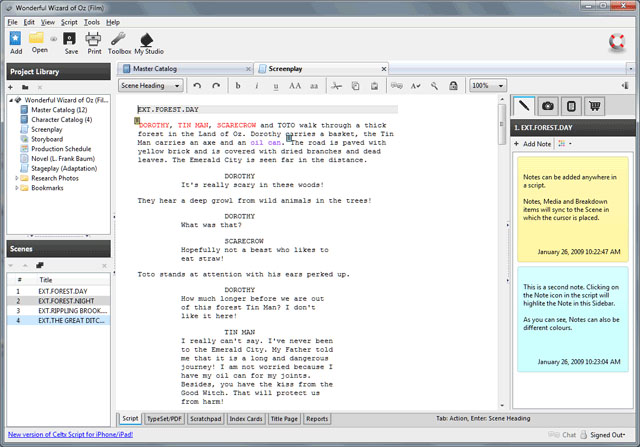Image resolution: width=640 pixels, height=447 pixels.
Task: Expand the Research Photos folder
Action: [x=16, y=178]
